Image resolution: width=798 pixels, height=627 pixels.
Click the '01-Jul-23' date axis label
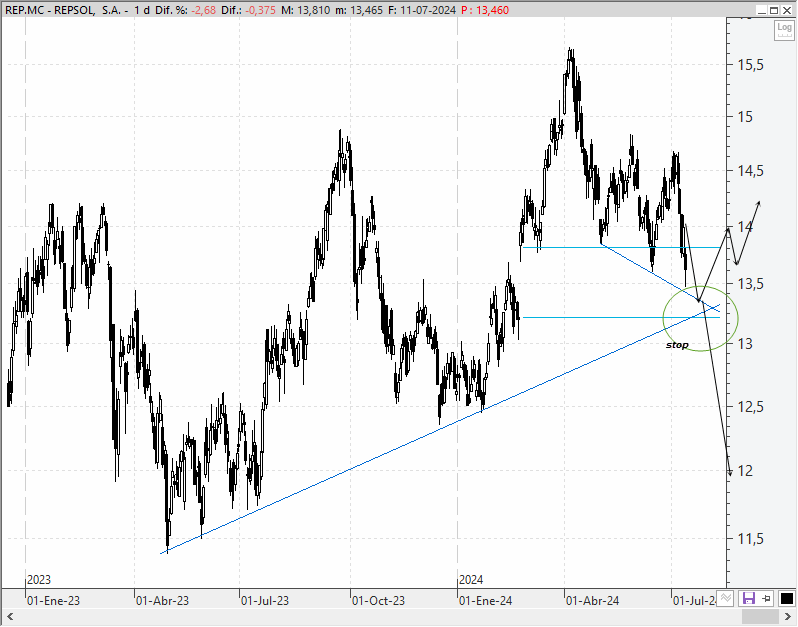click(x=265, y=601)
